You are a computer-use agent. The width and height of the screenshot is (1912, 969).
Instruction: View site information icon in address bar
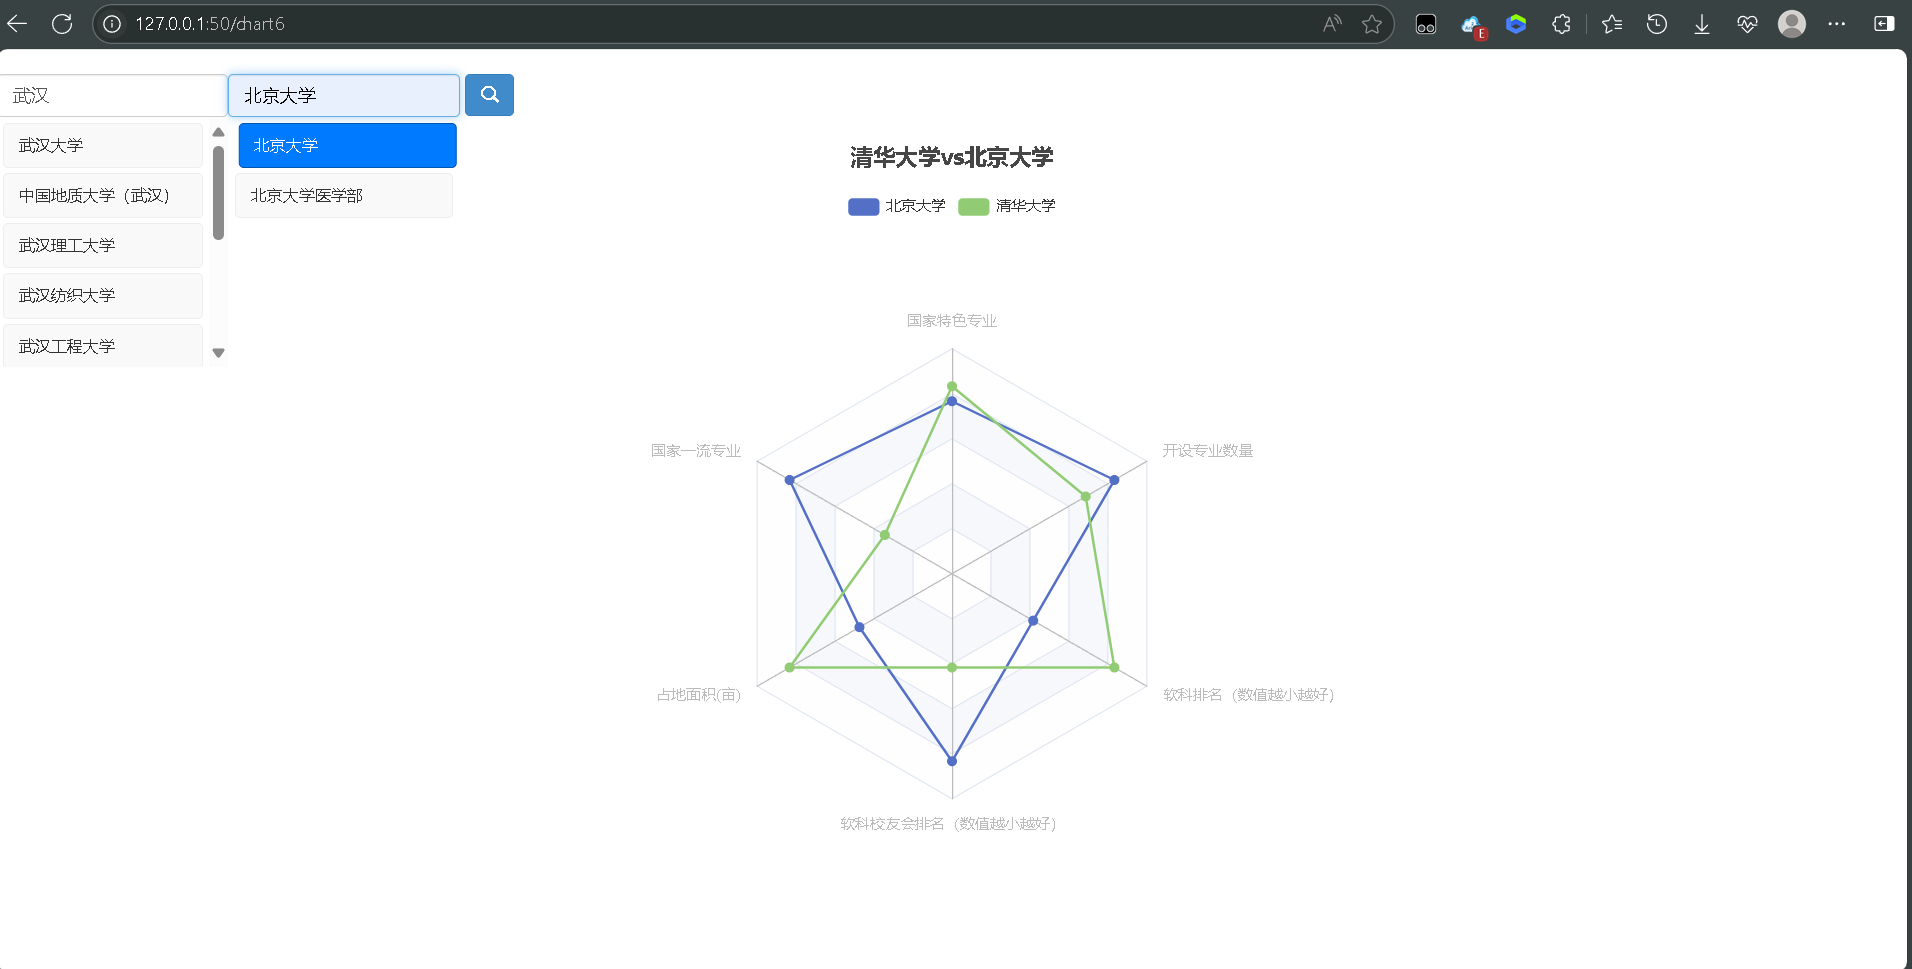point(112,24)
